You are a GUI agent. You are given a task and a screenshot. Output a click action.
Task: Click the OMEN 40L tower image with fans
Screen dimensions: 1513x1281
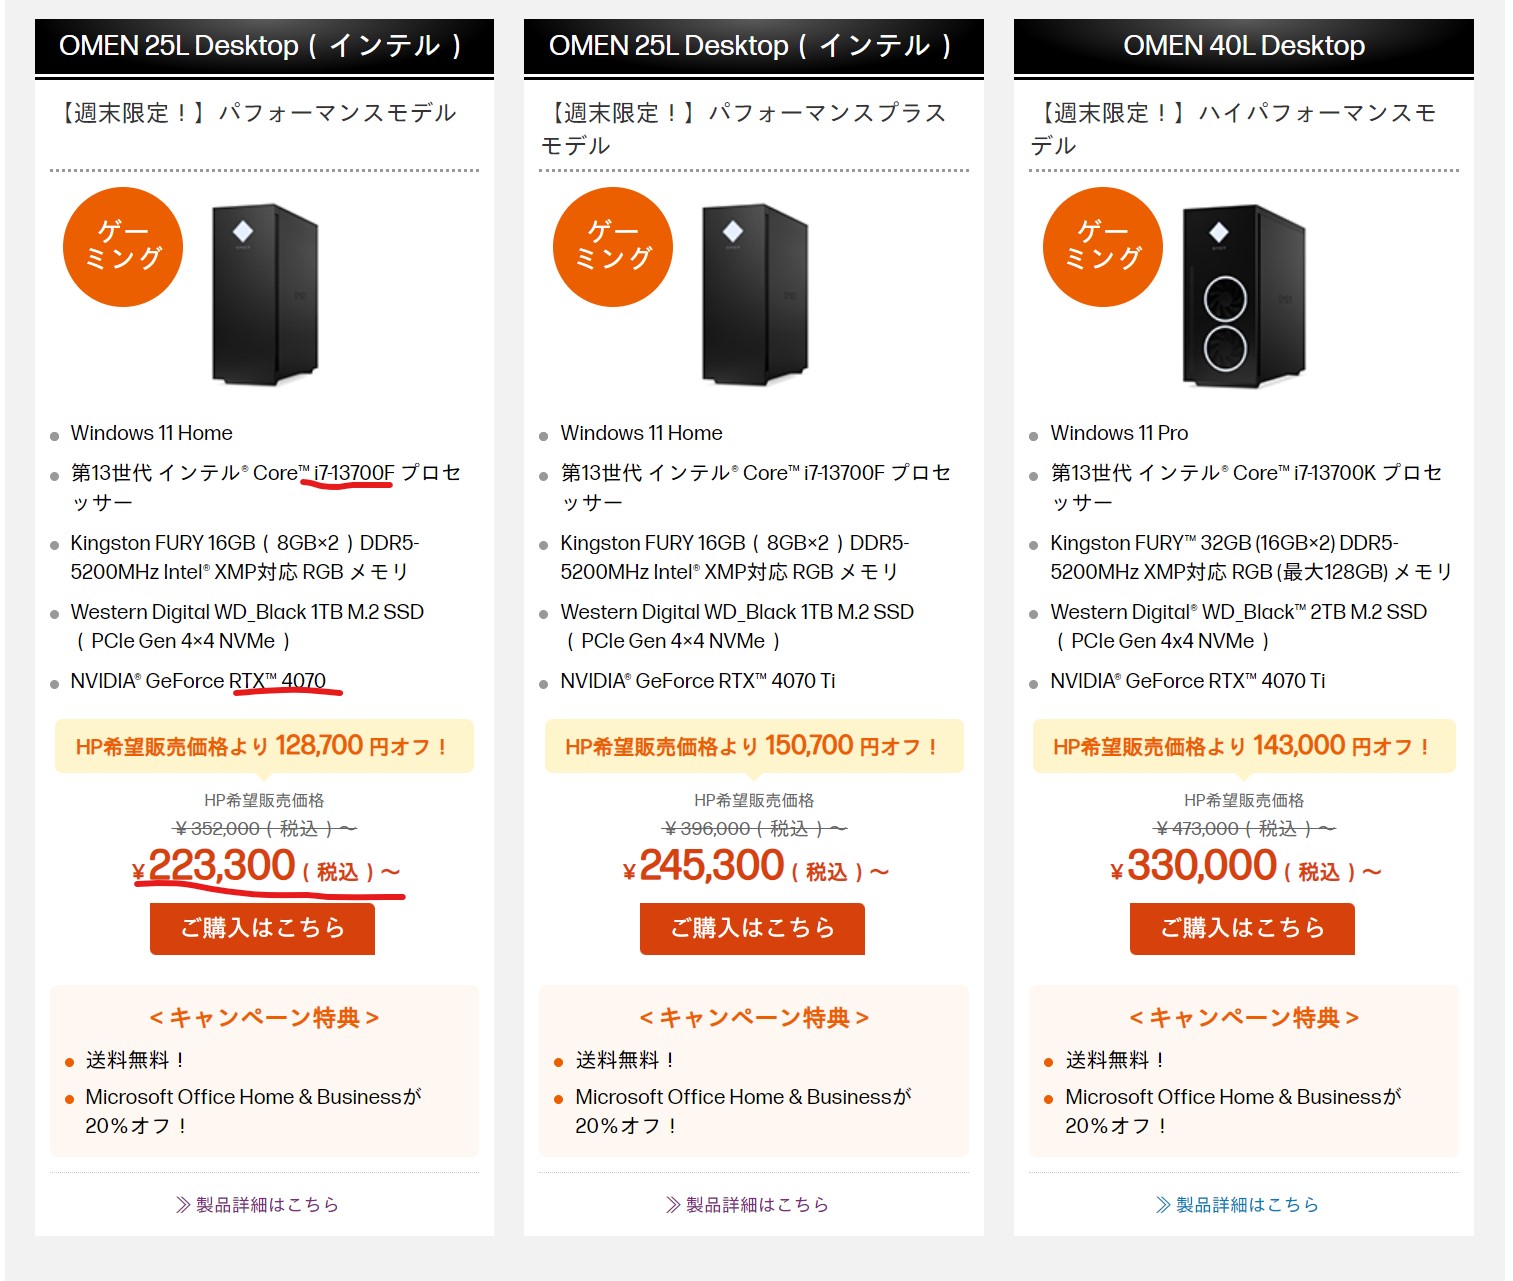coord(1244,296)
